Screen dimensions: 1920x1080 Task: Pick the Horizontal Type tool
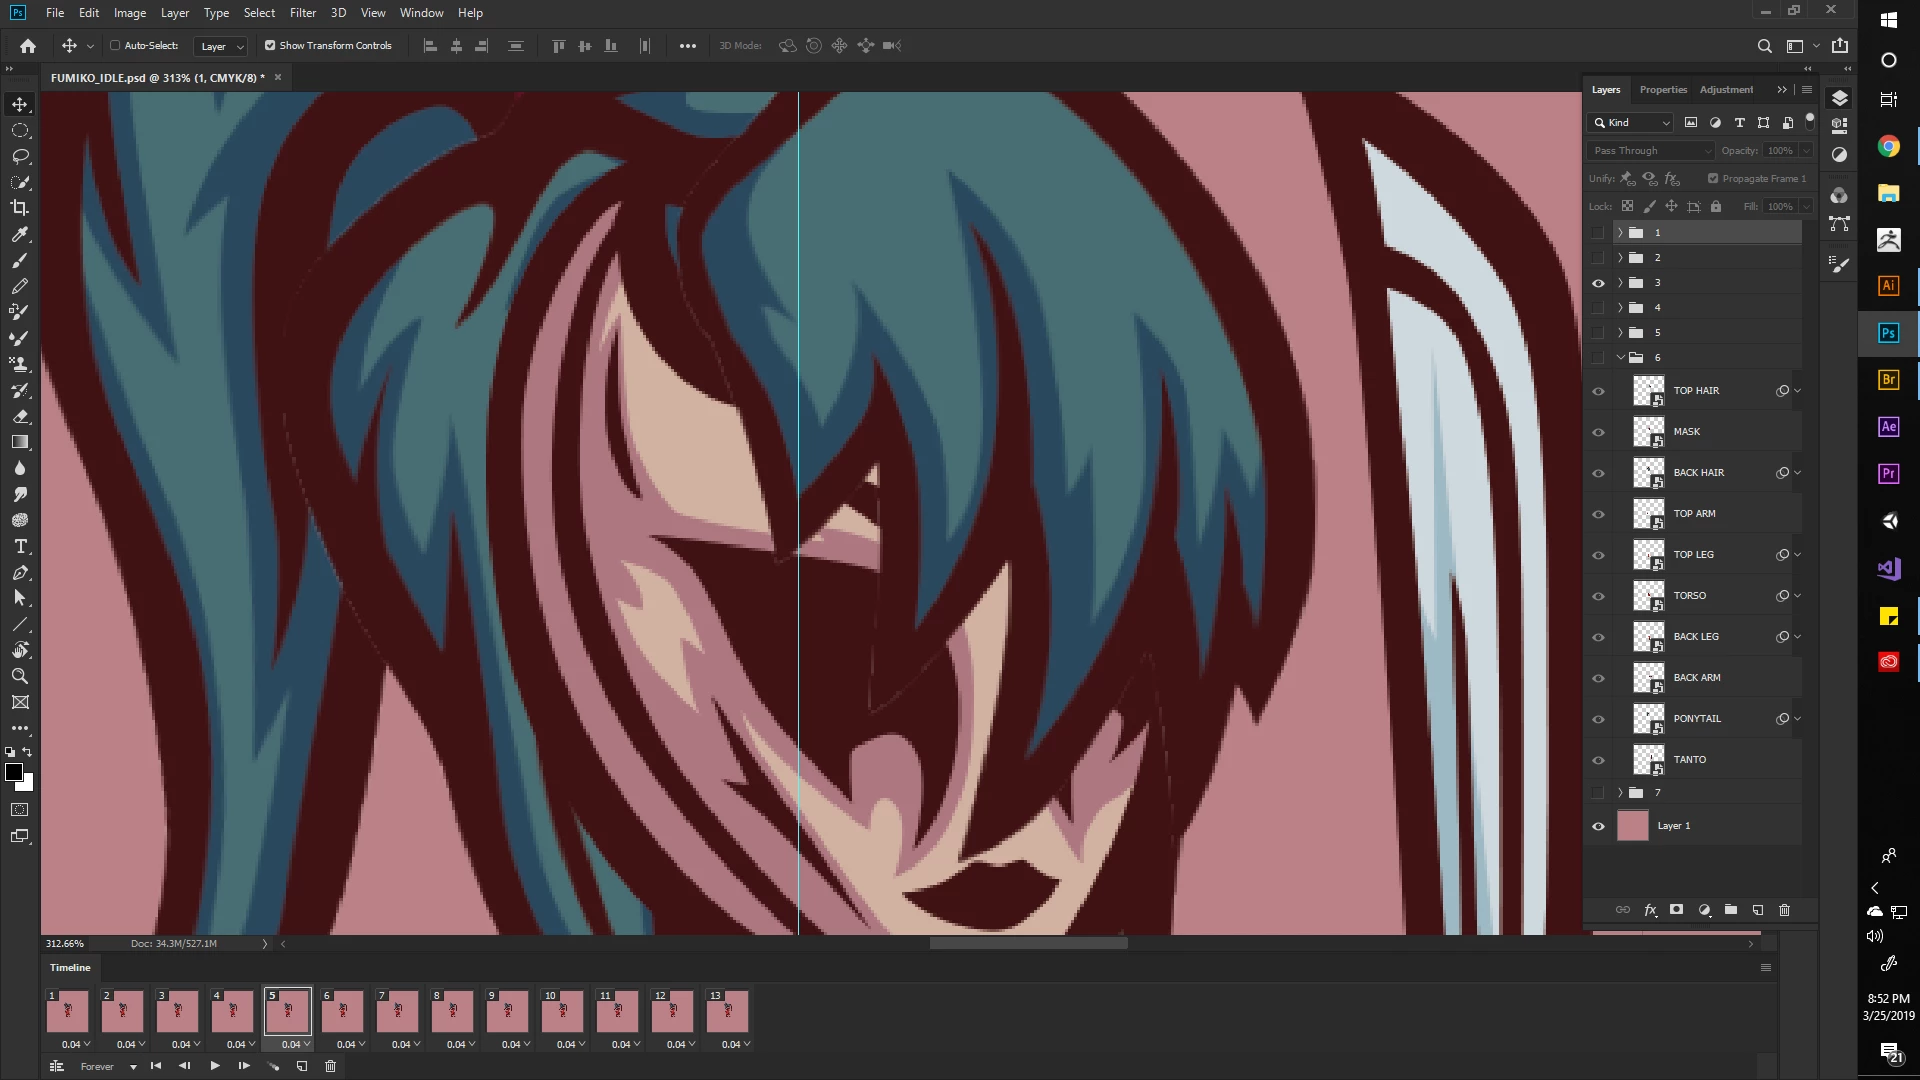click(20, 547)
